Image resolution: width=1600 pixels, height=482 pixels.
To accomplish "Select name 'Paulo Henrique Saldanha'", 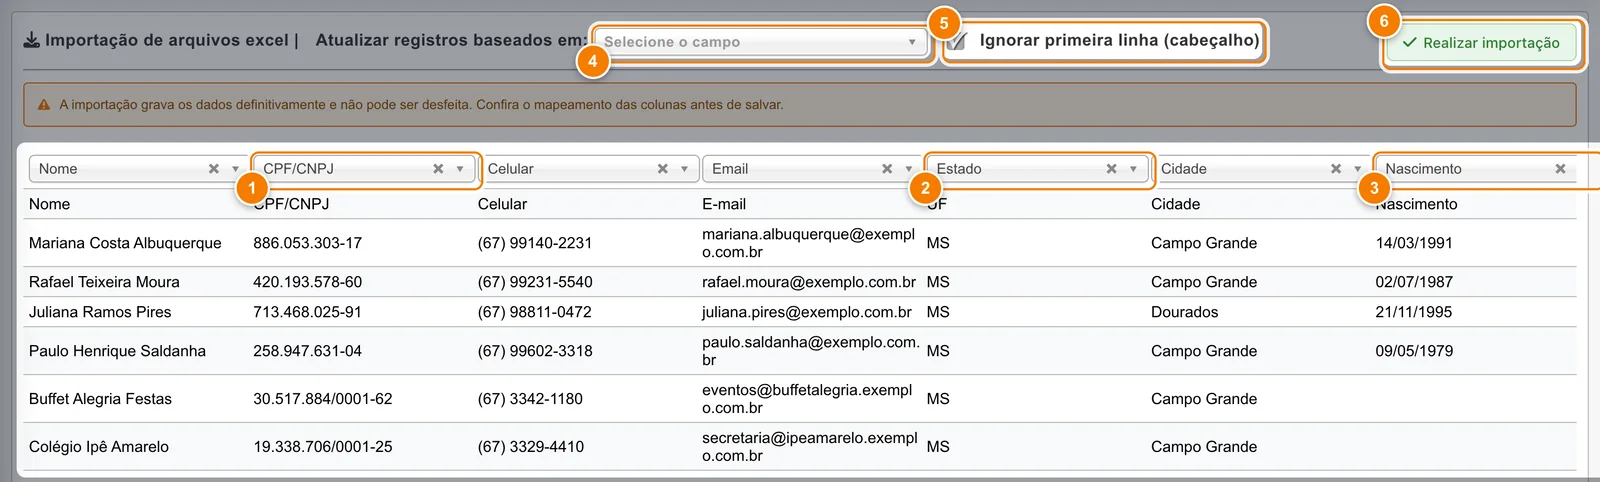I will [117, 351].
